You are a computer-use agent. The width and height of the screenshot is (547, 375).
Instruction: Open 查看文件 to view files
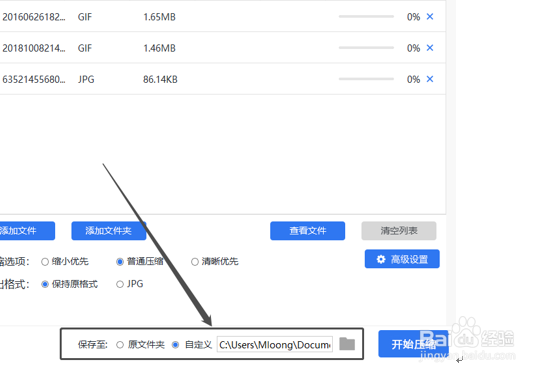click(x=307, y=231)
